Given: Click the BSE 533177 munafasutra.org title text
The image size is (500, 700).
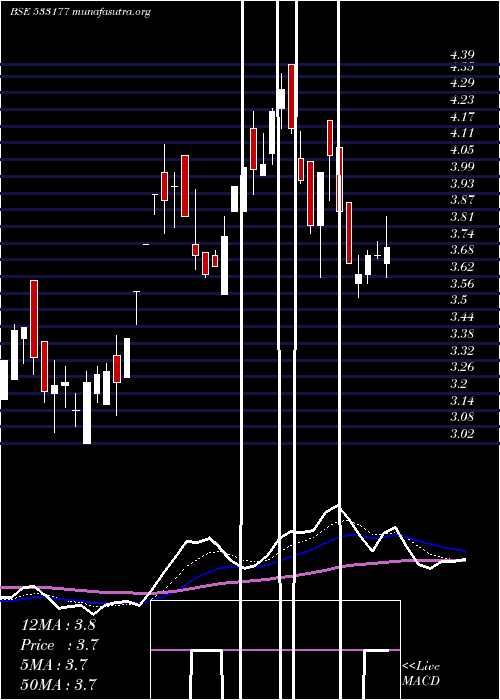Looking at the screenshot, I should click(x=80, y=12).
